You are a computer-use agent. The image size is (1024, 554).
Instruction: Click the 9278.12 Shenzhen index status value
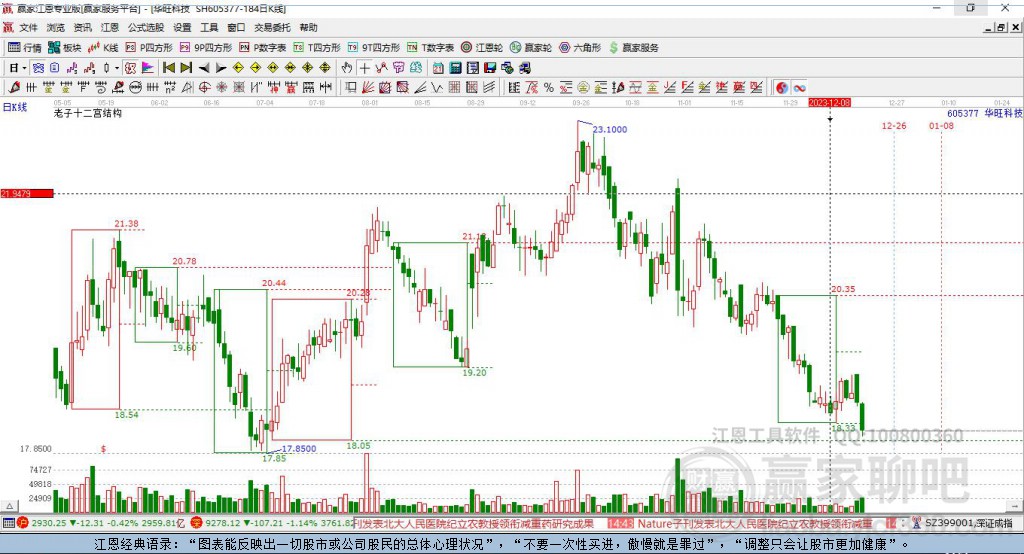coord(223,523)
